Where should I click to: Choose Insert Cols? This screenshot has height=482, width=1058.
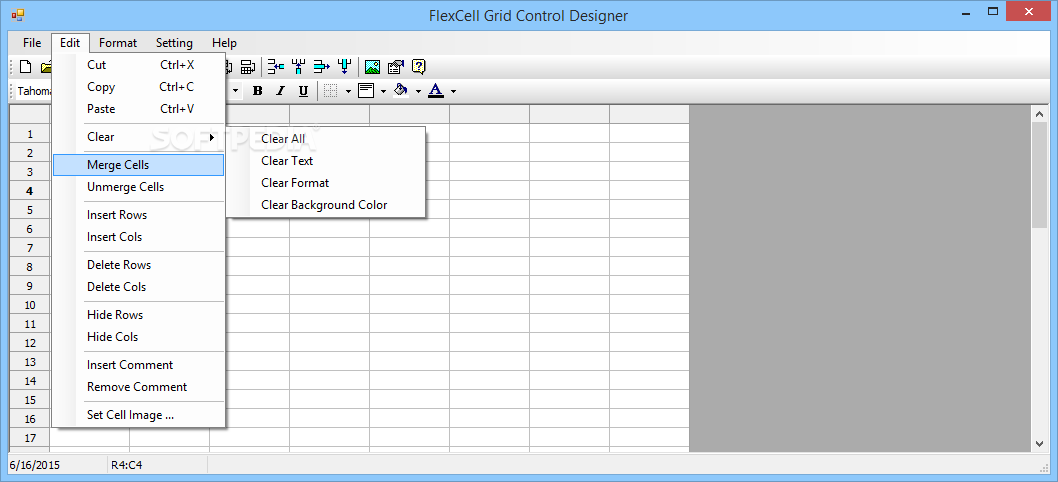tap(138, 237)
